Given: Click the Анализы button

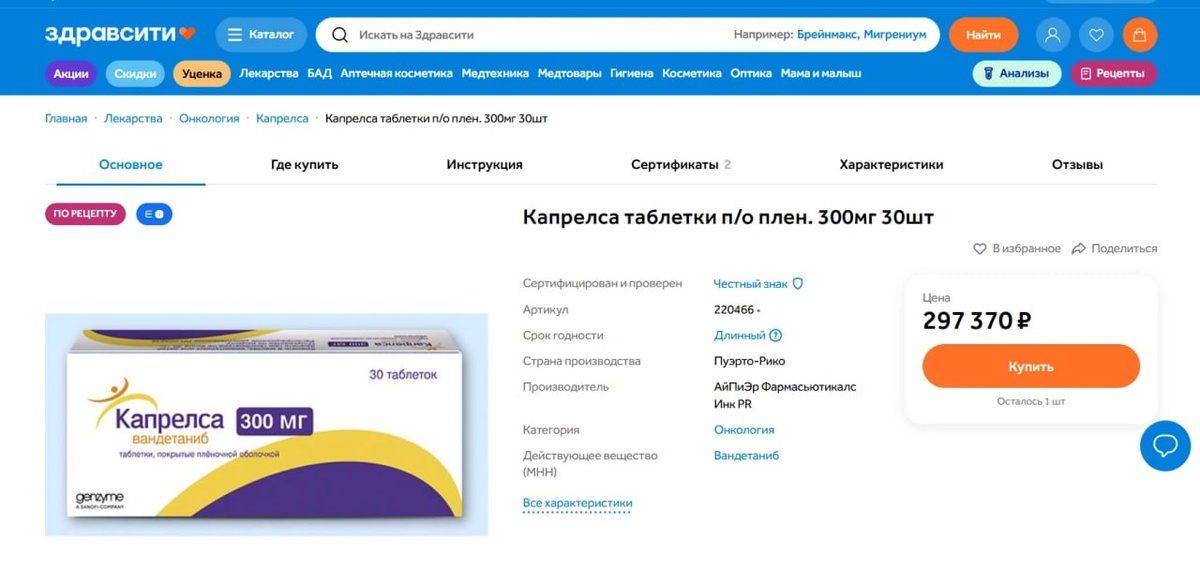Looking at the screenshot, I should (x=1017, y=73).
